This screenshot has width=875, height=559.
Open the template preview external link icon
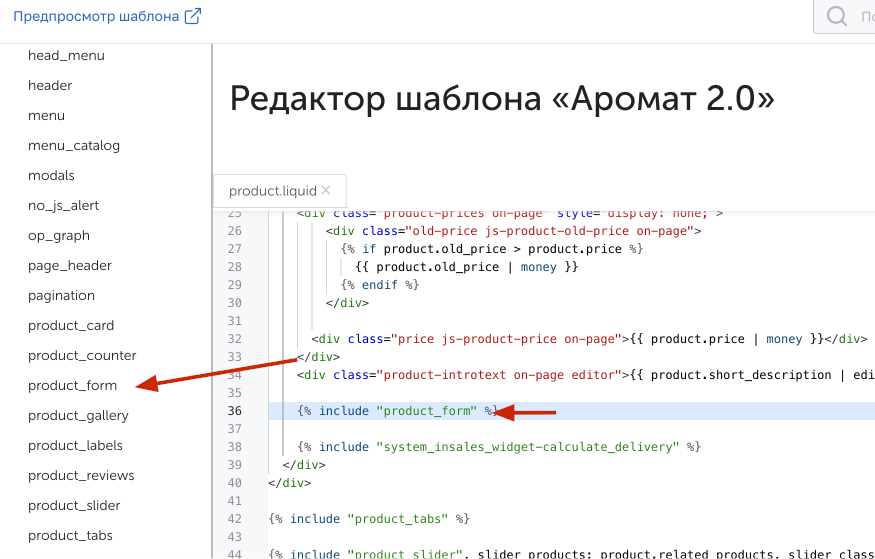click(x=193, y=16)
